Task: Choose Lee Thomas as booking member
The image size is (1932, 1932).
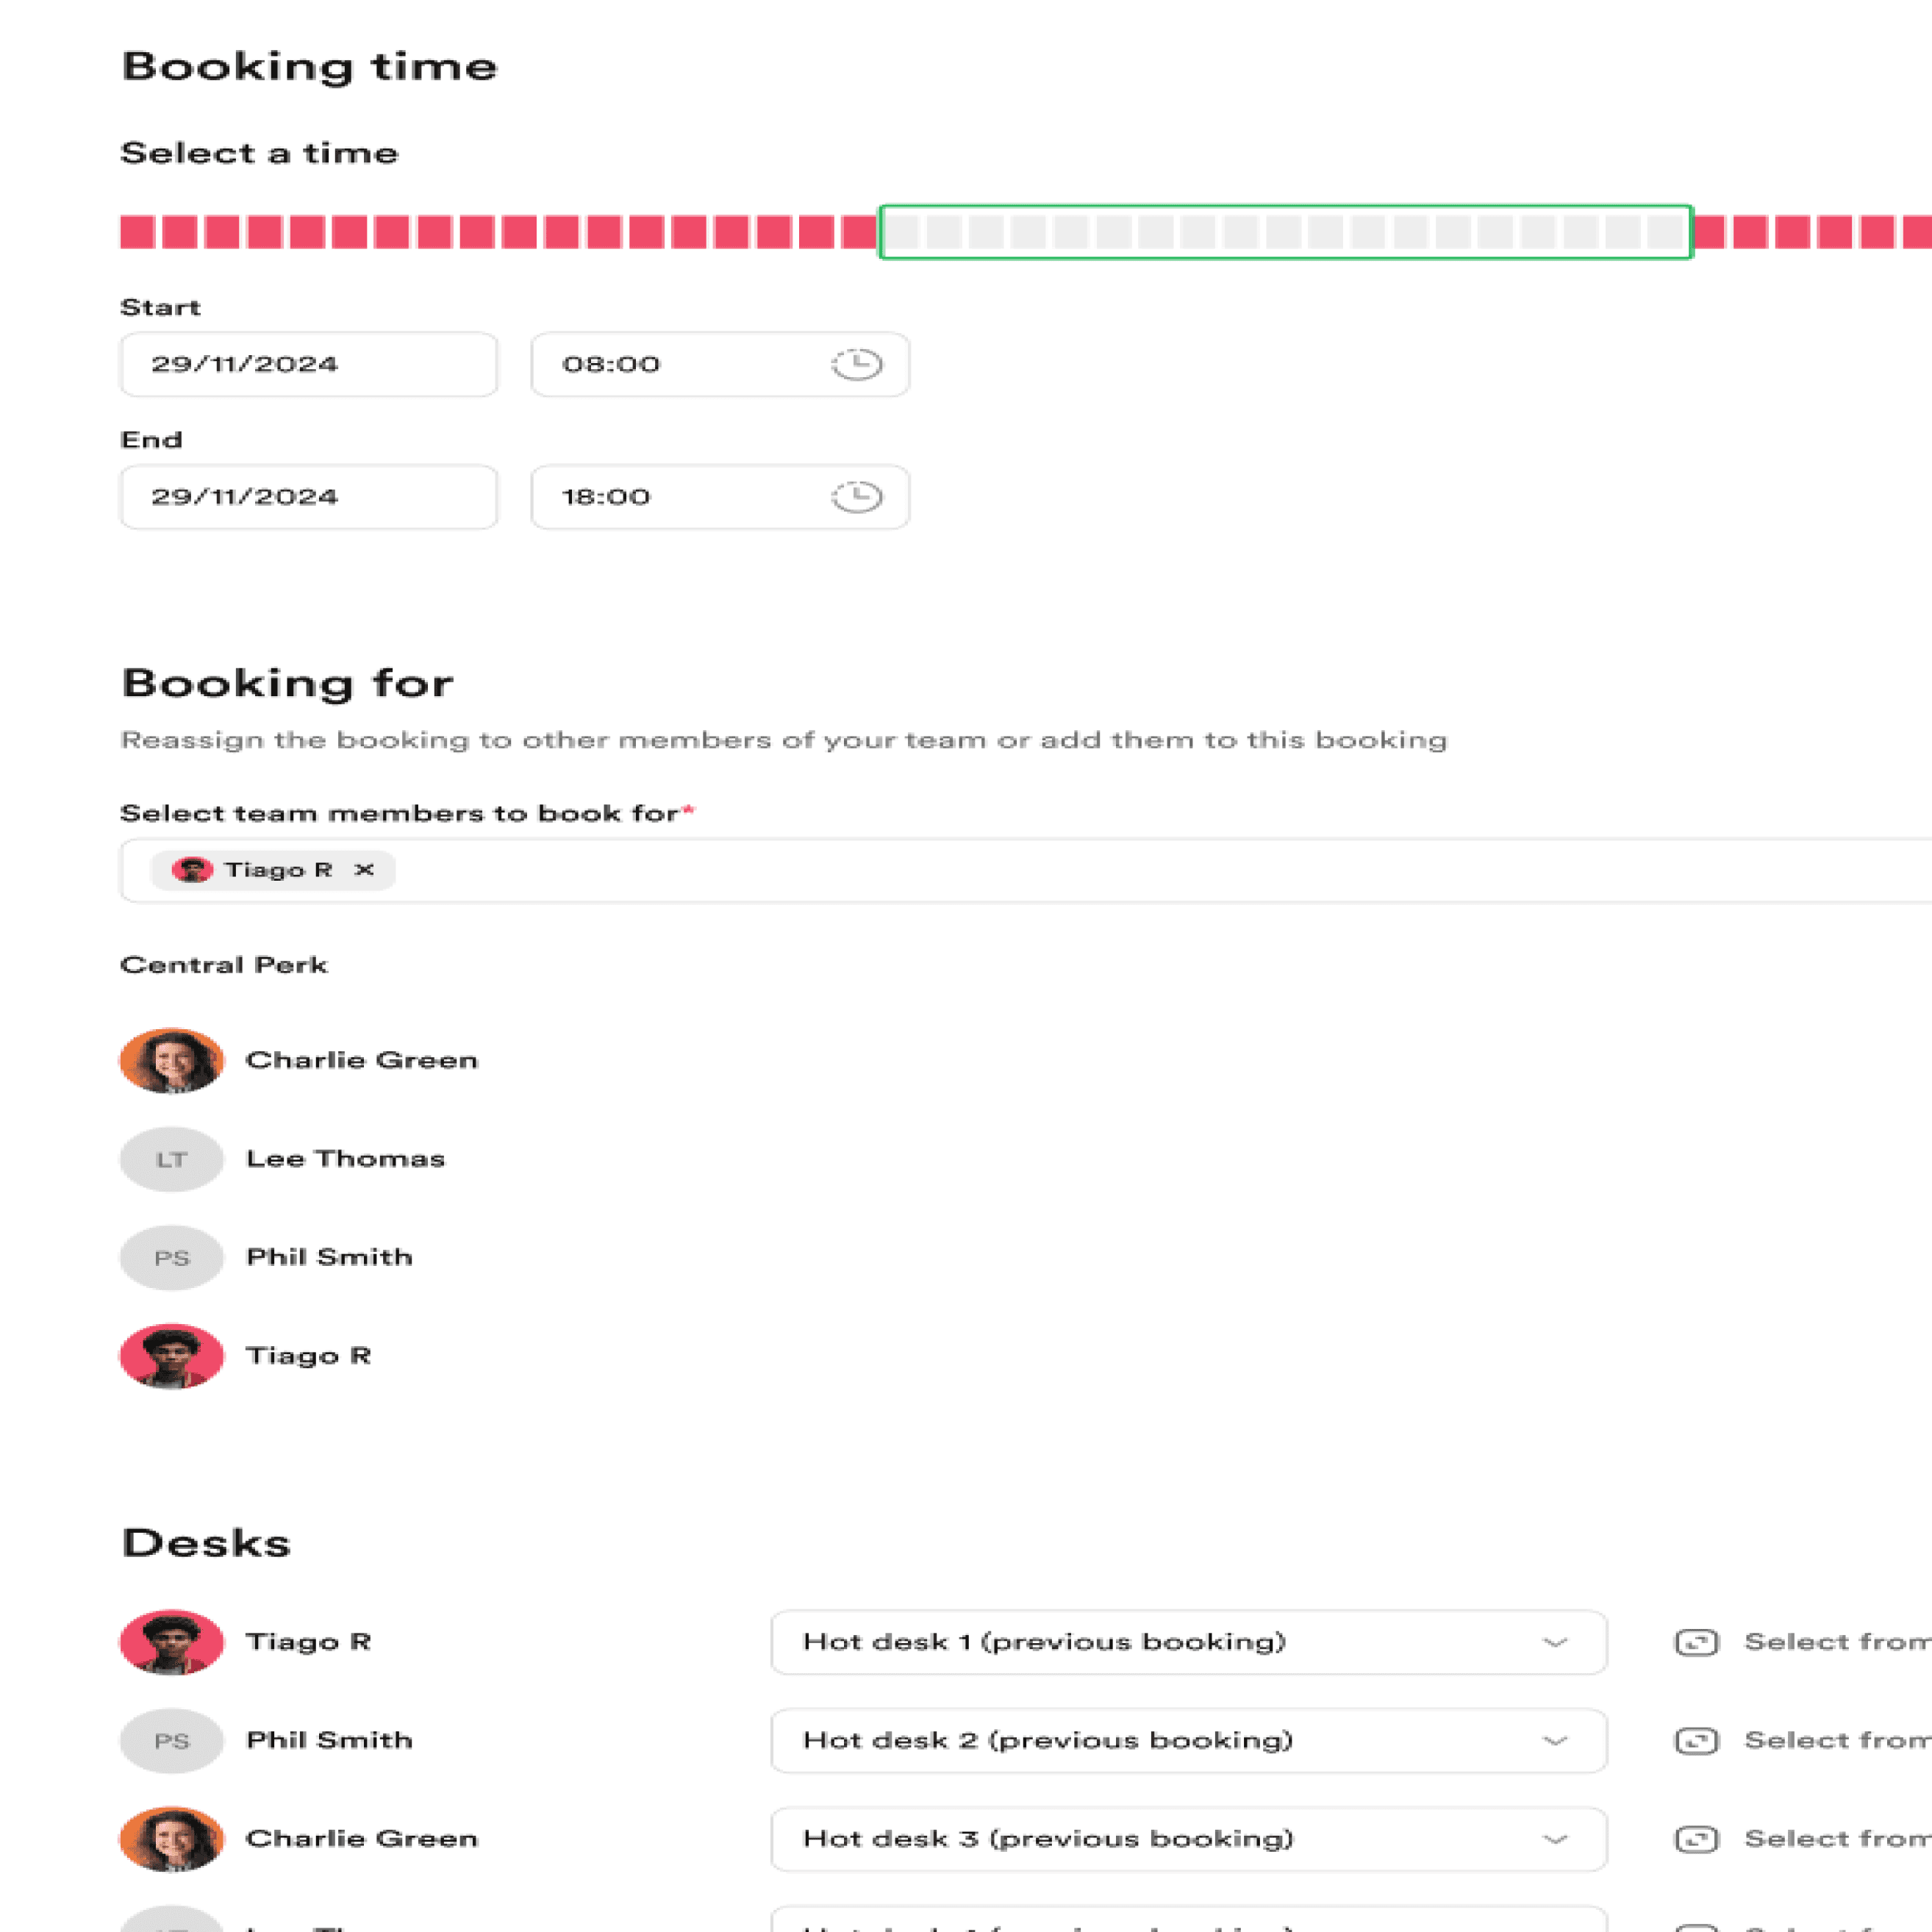Action: coord(345,1159)
